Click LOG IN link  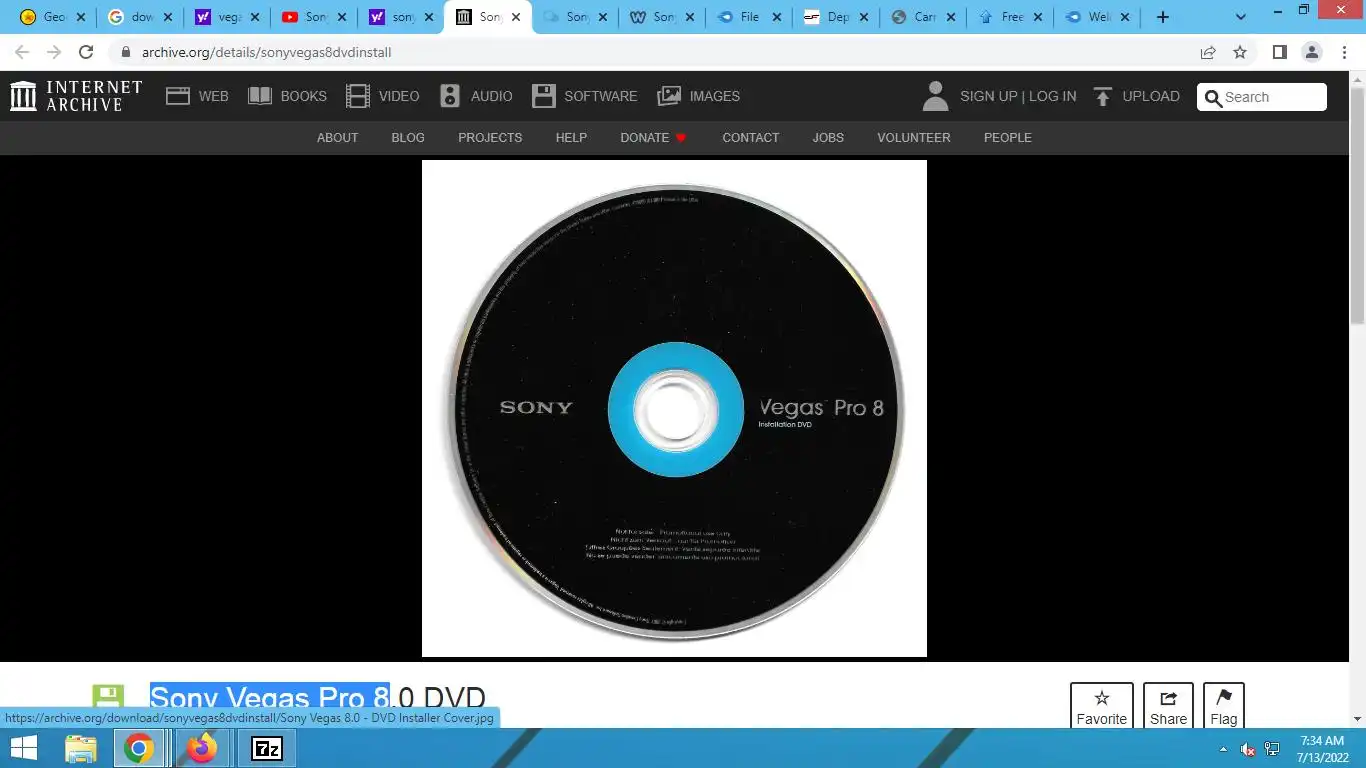click(1053, 96)
